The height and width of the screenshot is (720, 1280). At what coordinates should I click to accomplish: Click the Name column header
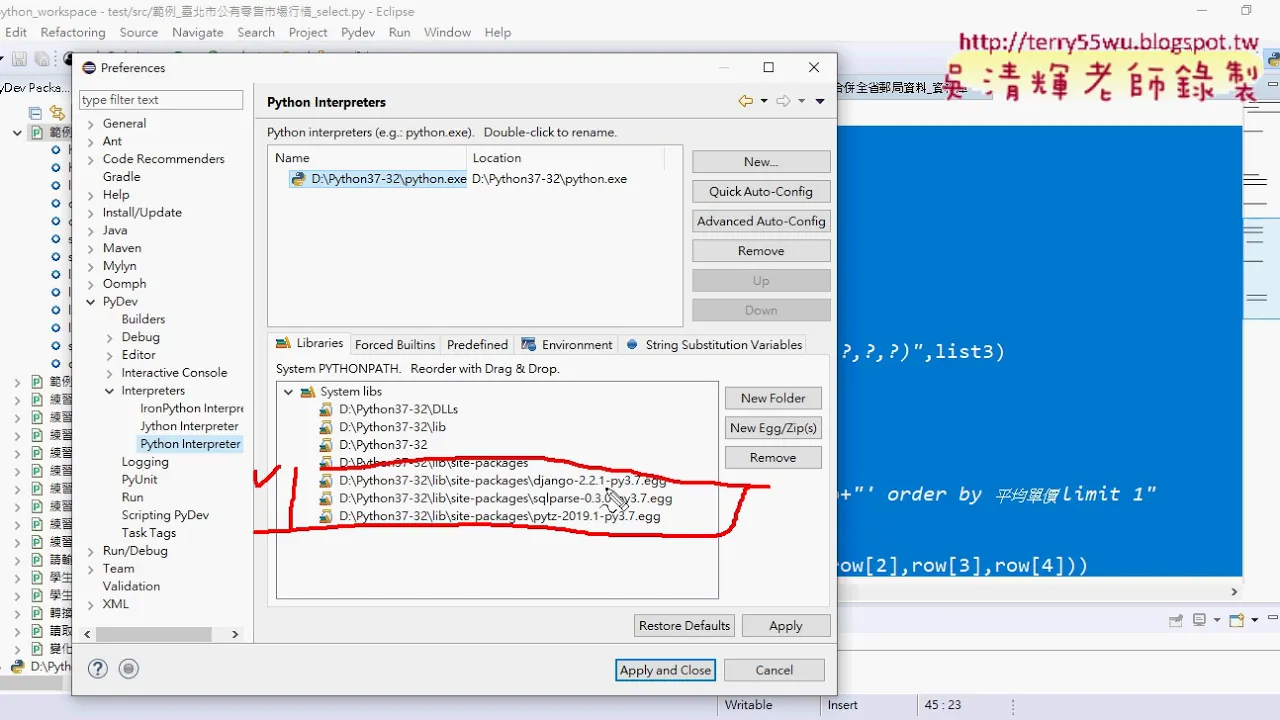[x=367, y=158]
